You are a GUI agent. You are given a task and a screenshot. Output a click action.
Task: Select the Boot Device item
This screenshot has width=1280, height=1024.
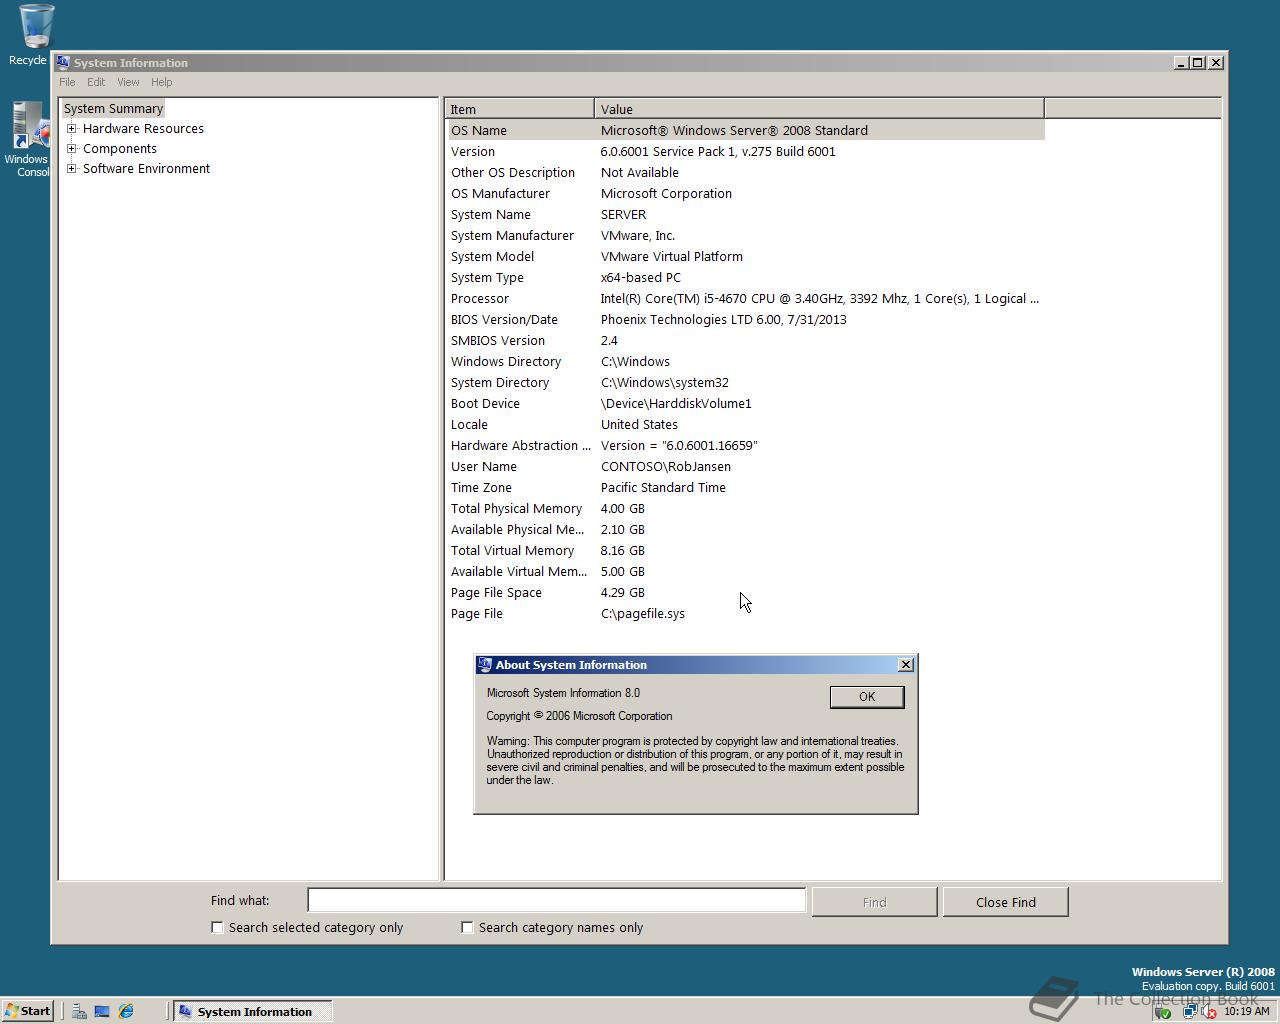pyautogui.click(x=485, y=404)
